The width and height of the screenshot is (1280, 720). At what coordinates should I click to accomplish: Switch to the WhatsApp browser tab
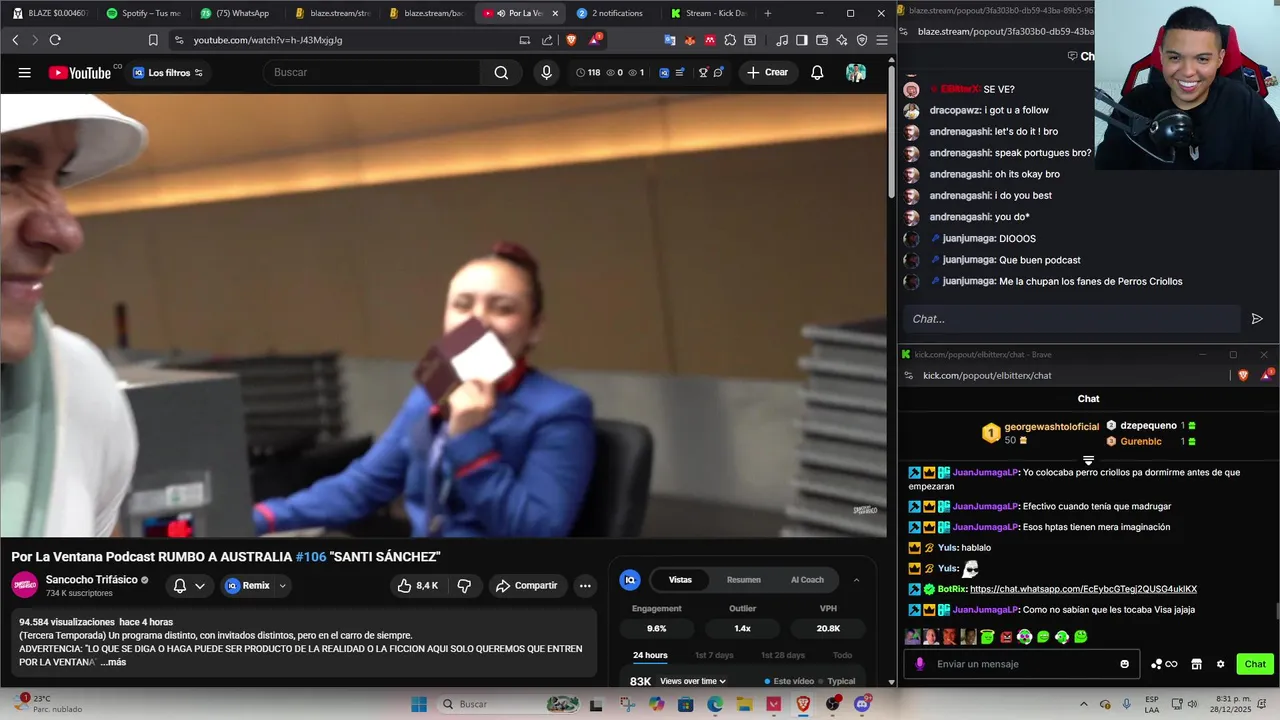(x=237, y=13)
